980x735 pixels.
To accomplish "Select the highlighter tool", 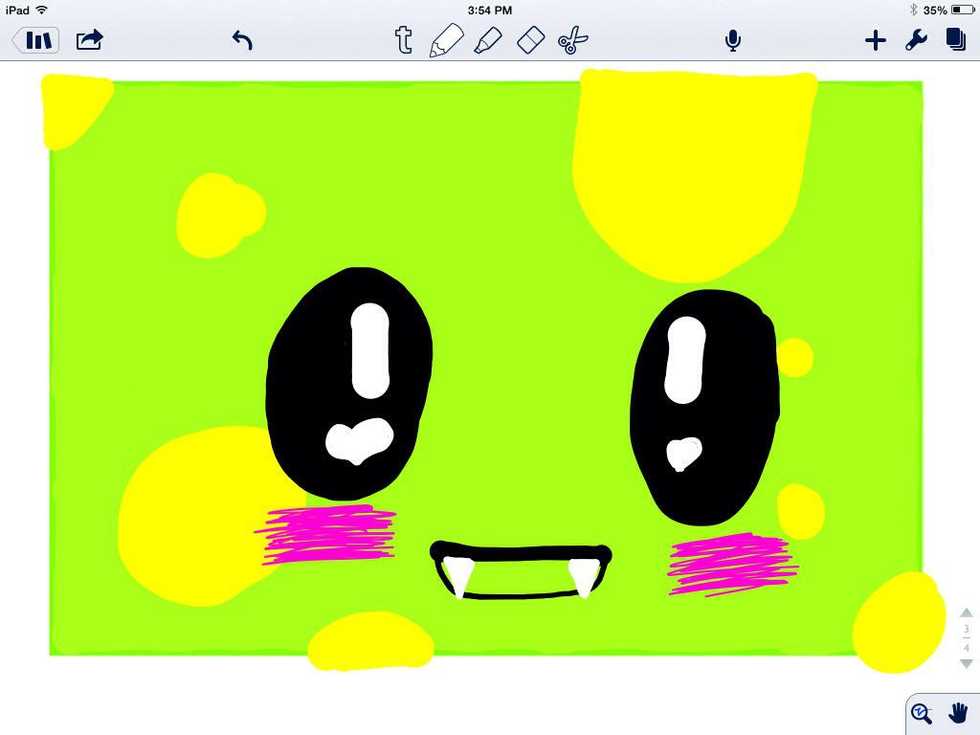I will point(487,40).
